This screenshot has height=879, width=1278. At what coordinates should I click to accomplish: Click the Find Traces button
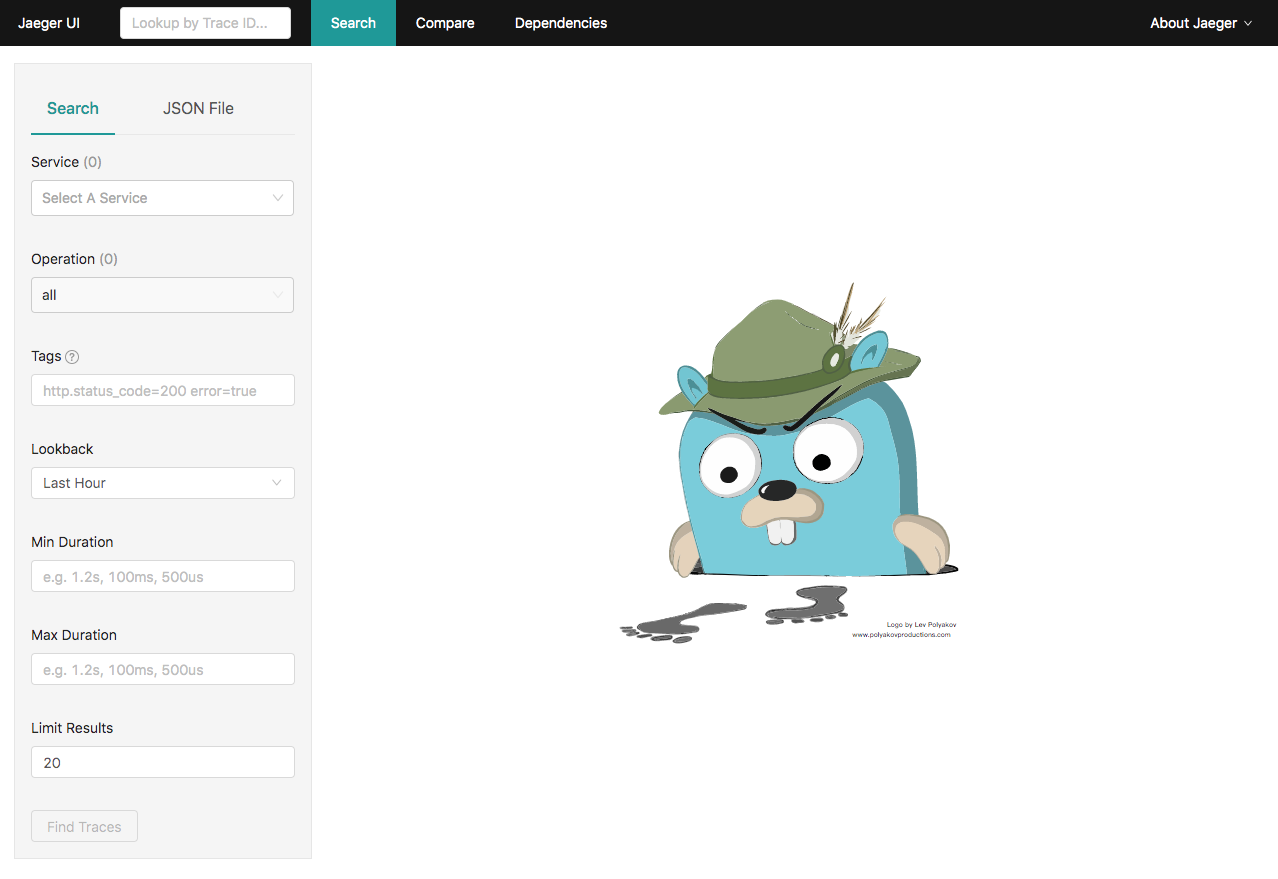[x=84, y=826]
